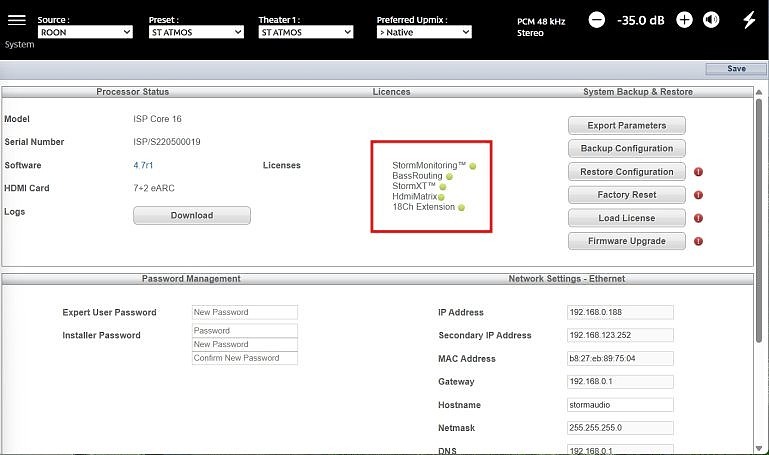Click the Secondary IP Address field
Image resolution: width=769 pixels, height=455 pixels.
[x=620, y=335]
